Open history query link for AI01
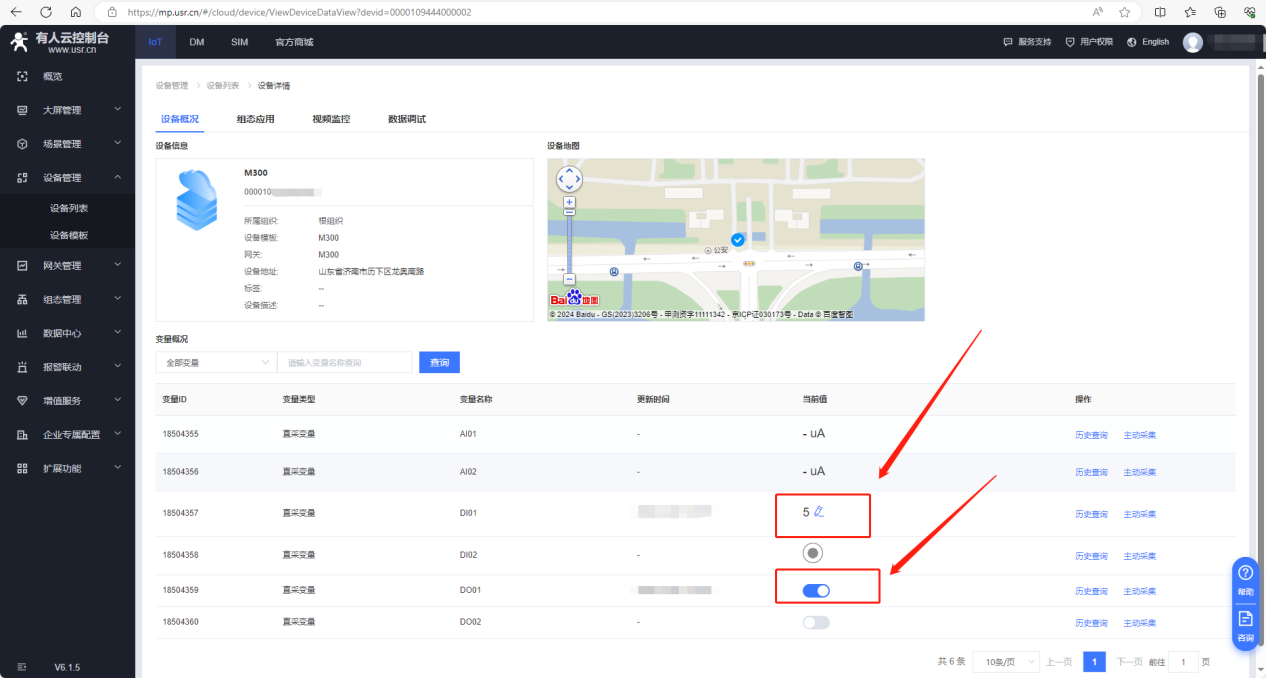This screenshot has height=678, width=1266. click(1091, 435)
